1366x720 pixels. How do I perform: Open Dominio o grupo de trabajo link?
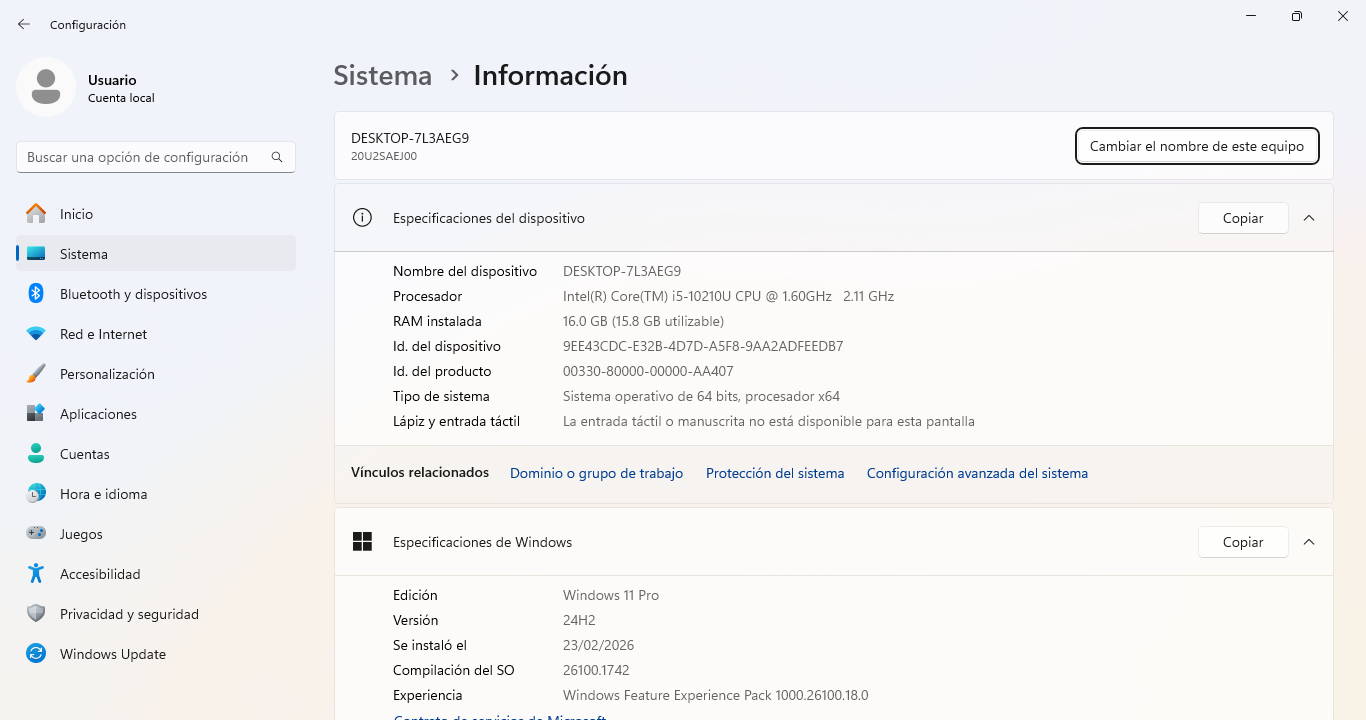pos(596,473)
